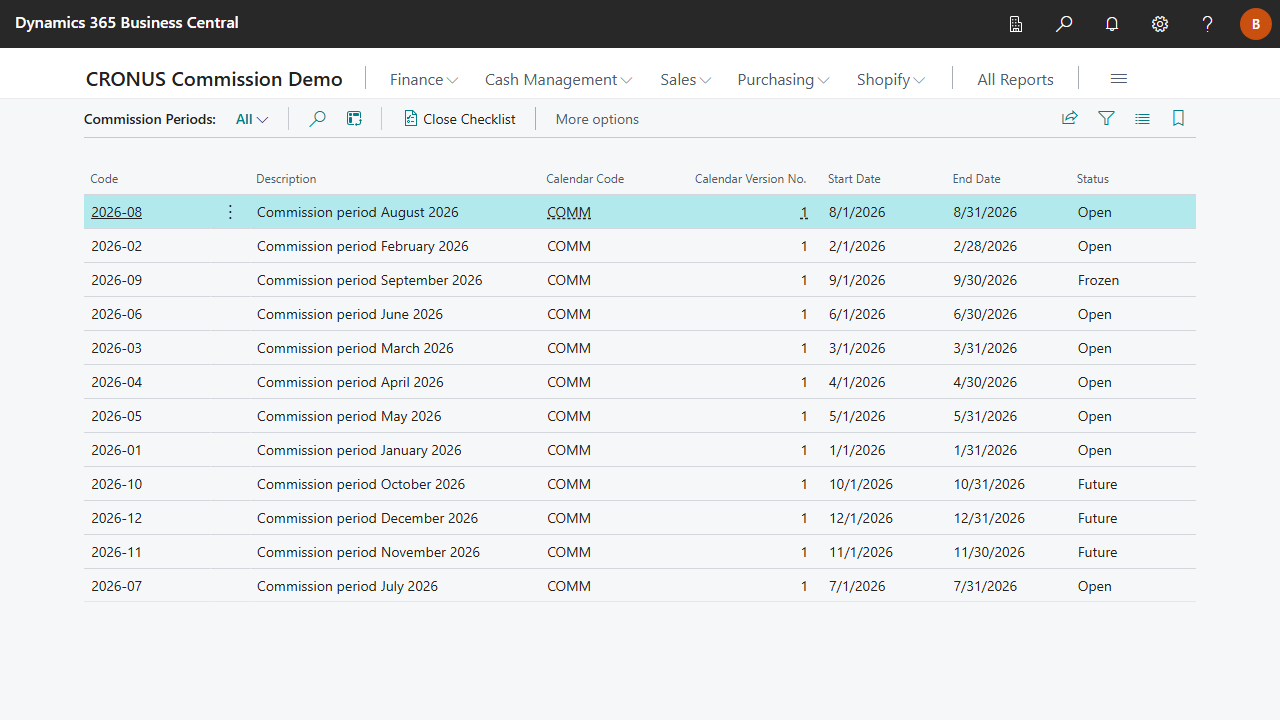Click More options in action bar
The height and width of the screenshot is (720, 1280).
click(x=597, y=119)
